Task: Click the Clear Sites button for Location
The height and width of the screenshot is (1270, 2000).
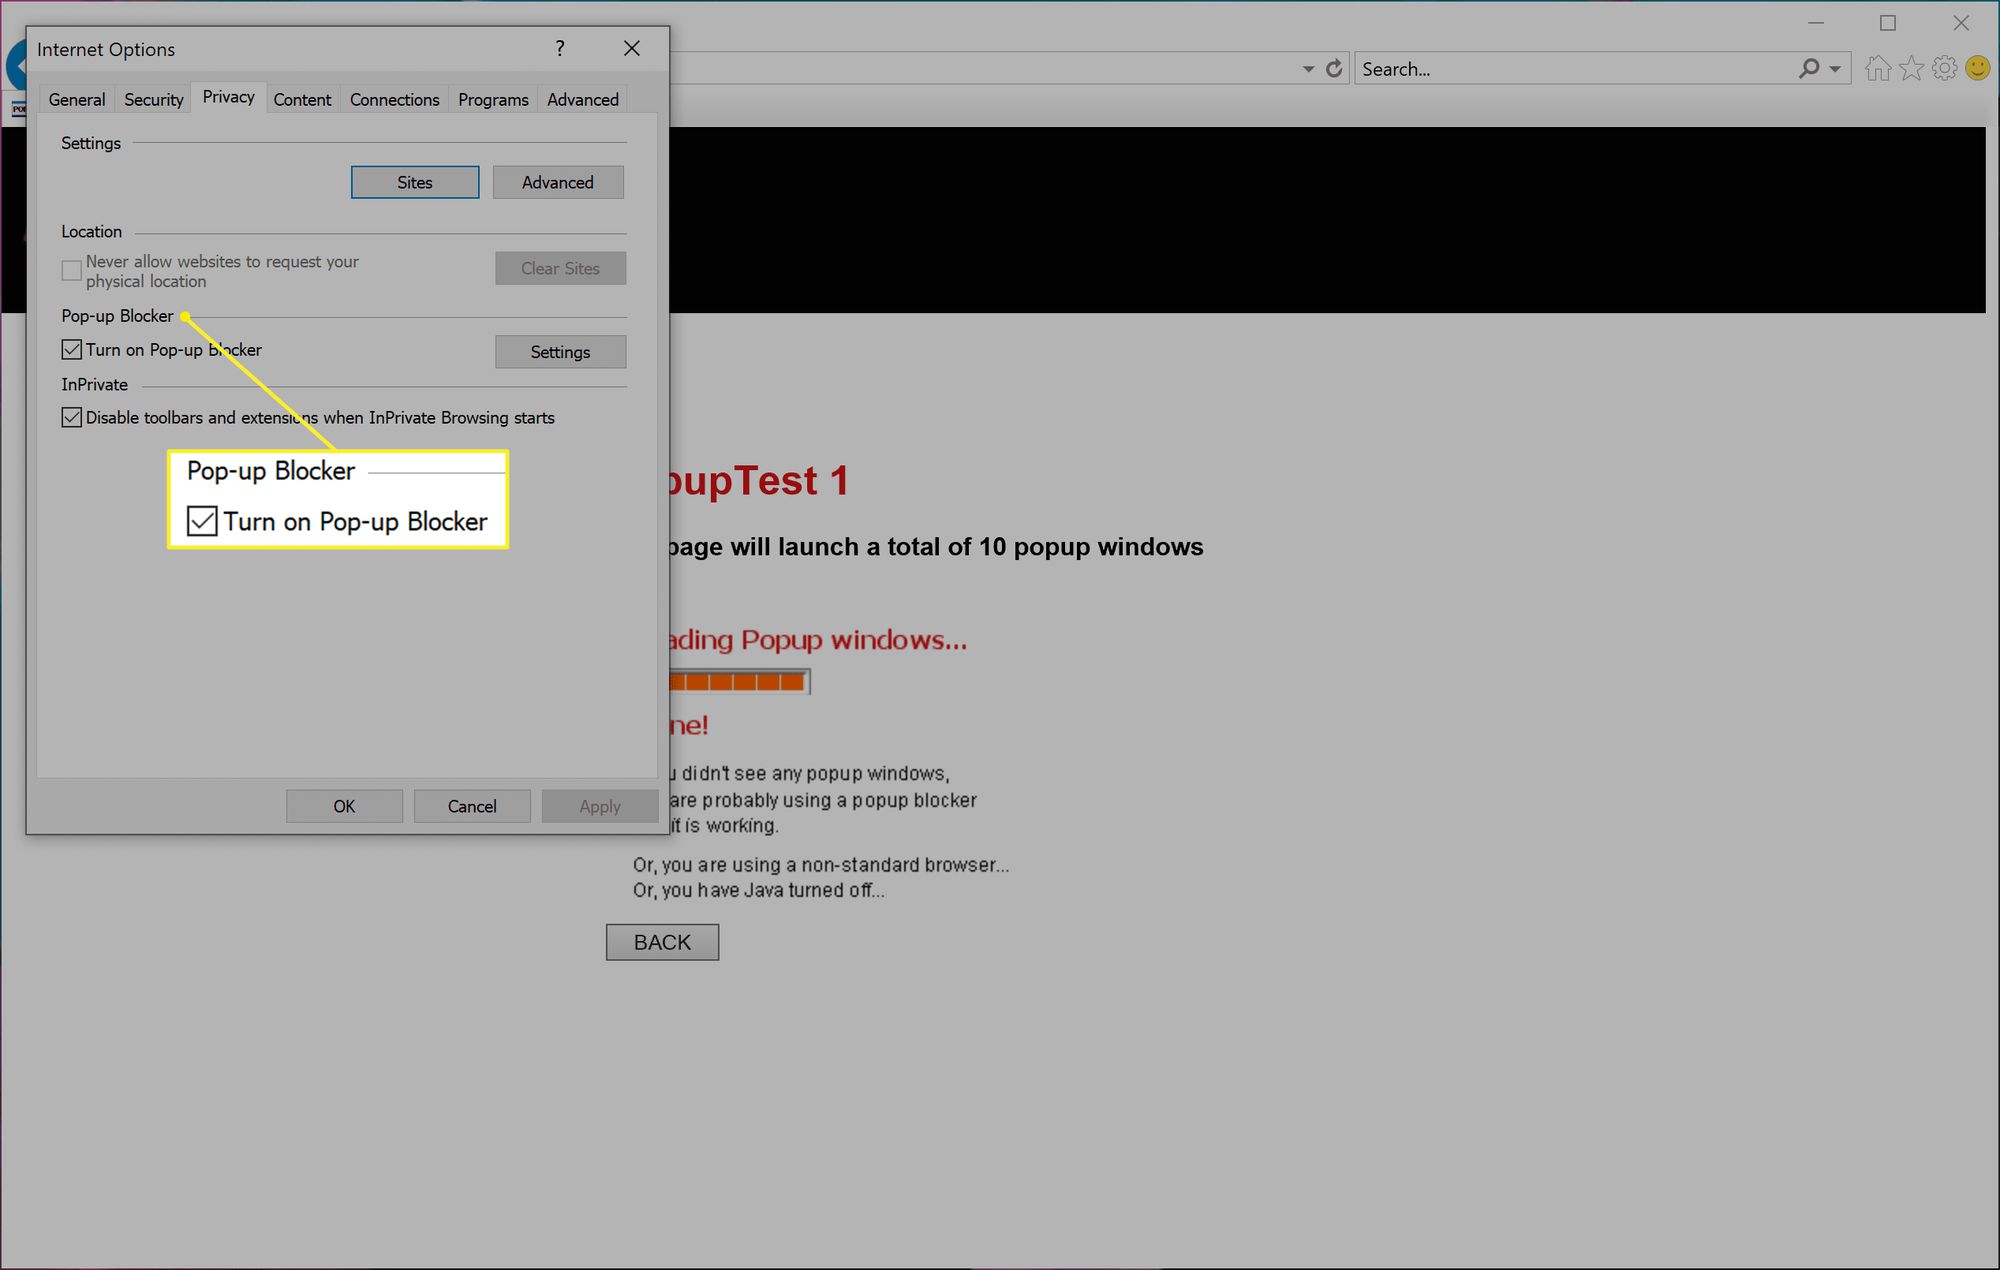Action: pos(560,267)
